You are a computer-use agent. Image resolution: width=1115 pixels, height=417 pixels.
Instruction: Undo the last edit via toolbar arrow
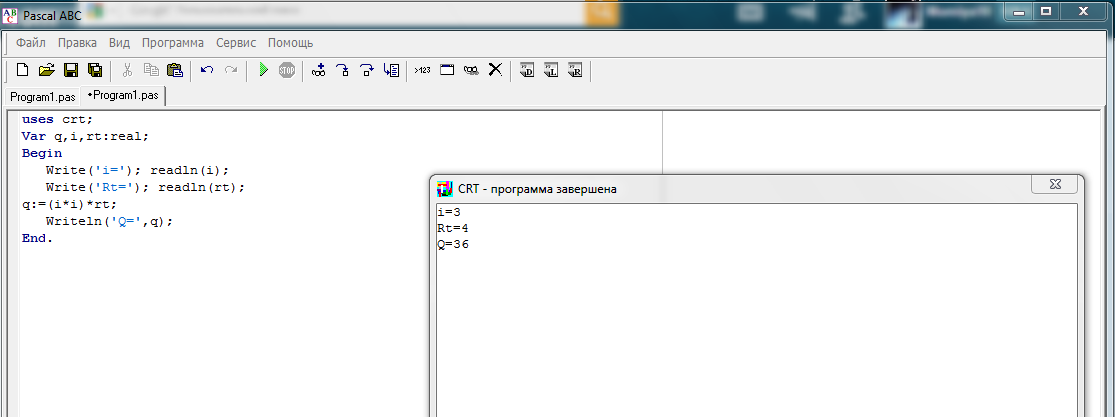pos(207,70)
